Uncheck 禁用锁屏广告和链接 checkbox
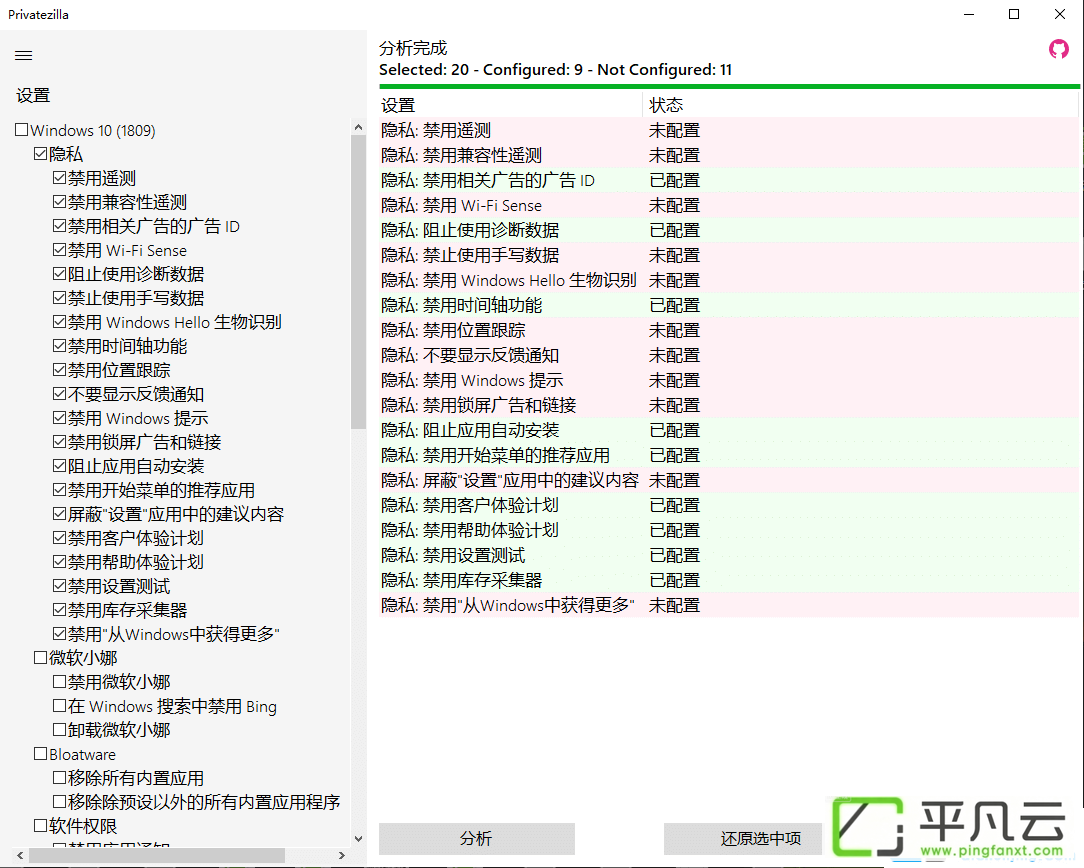1084x868 pixels. [x=59, y=442]
